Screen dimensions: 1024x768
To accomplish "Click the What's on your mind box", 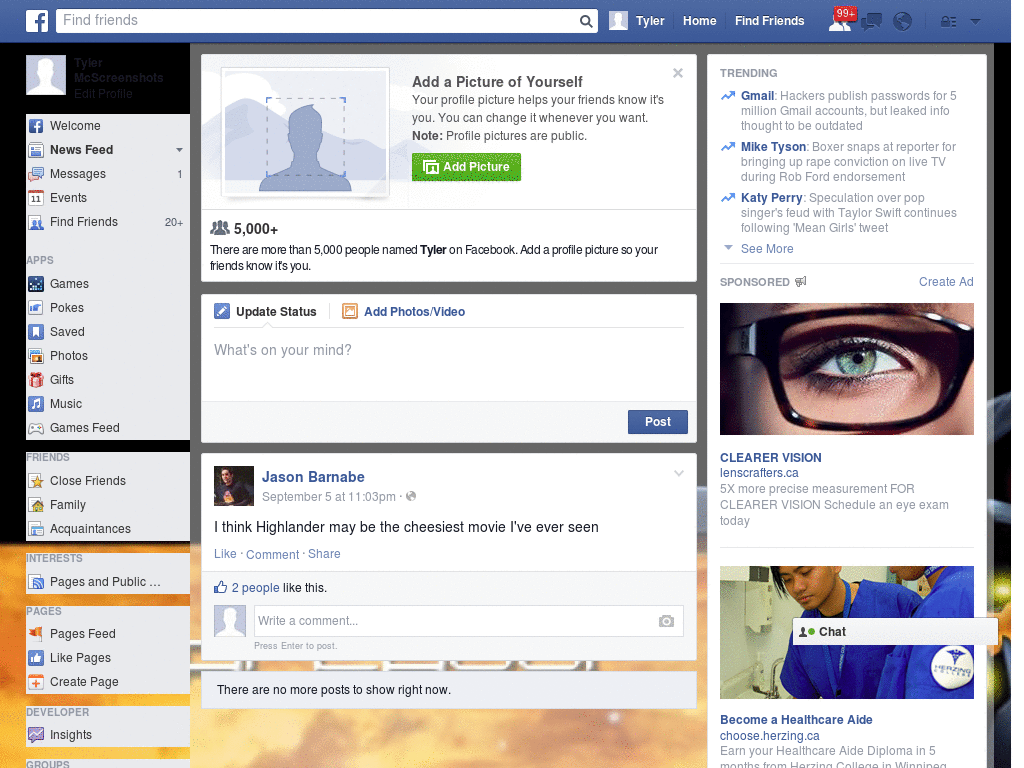I will [449, 366].
